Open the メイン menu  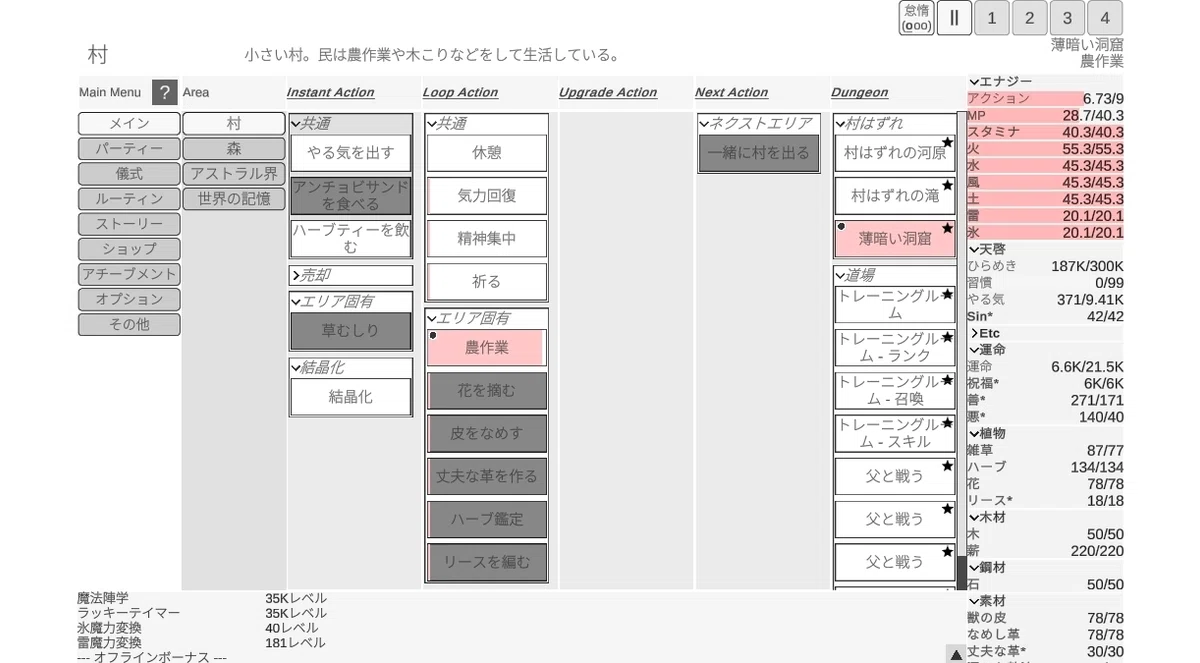click(x=129, y=124)
